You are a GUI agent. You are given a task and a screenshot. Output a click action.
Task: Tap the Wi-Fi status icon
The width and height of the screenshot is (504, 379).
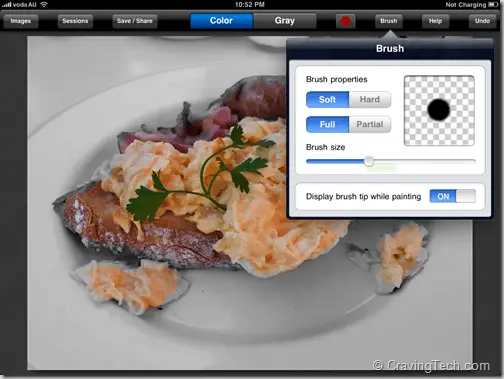[x=44, y=5]
